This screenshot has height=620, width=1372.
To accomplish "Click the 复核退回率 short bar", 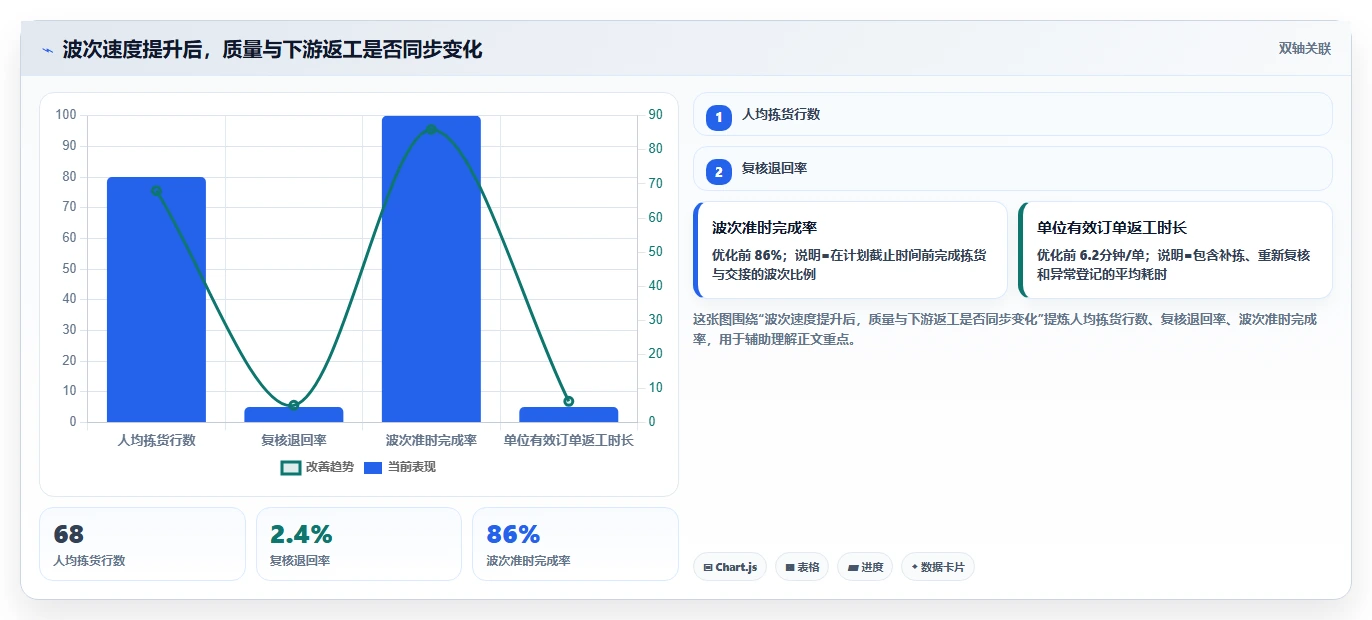I will coord(294,414).
